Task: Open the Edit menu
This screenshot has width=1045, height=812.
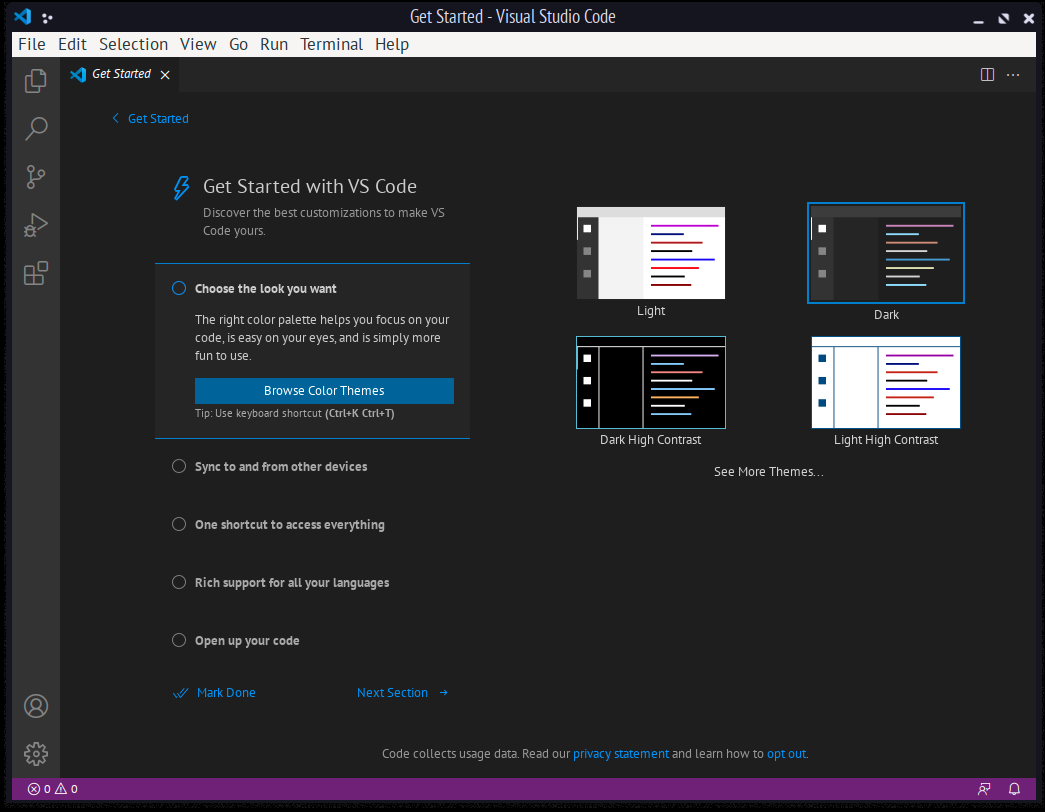Action: 72,45
